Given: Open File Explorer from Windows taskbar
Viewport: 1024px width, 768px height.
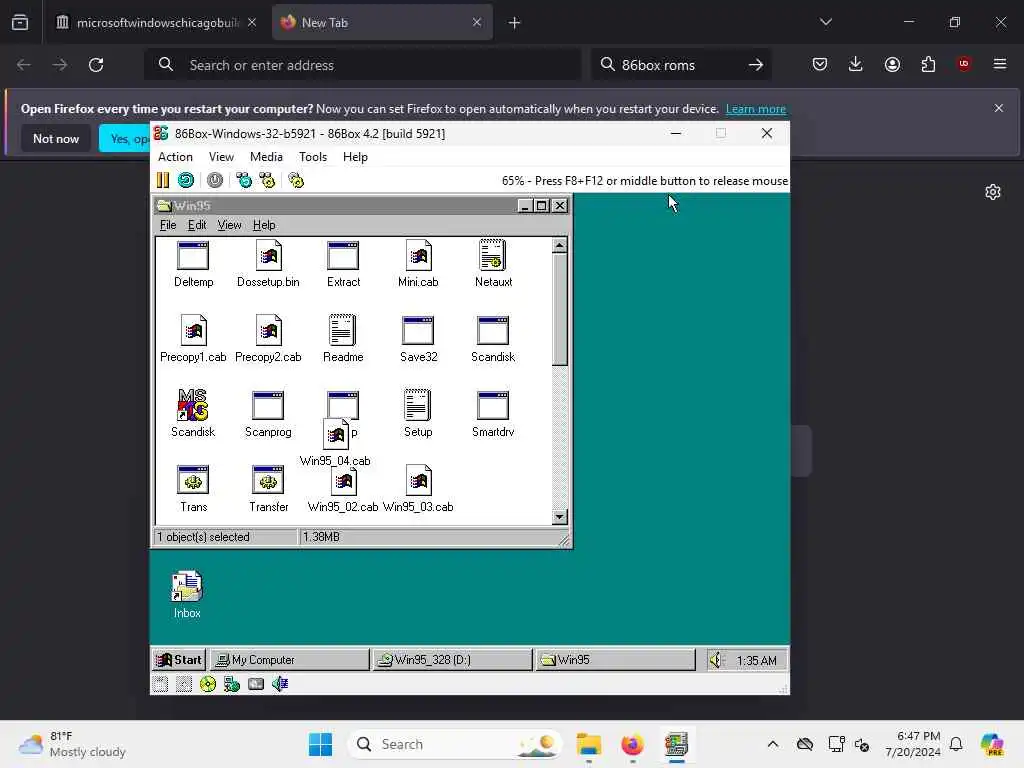Looking at the screenshot, I should 588,744.
